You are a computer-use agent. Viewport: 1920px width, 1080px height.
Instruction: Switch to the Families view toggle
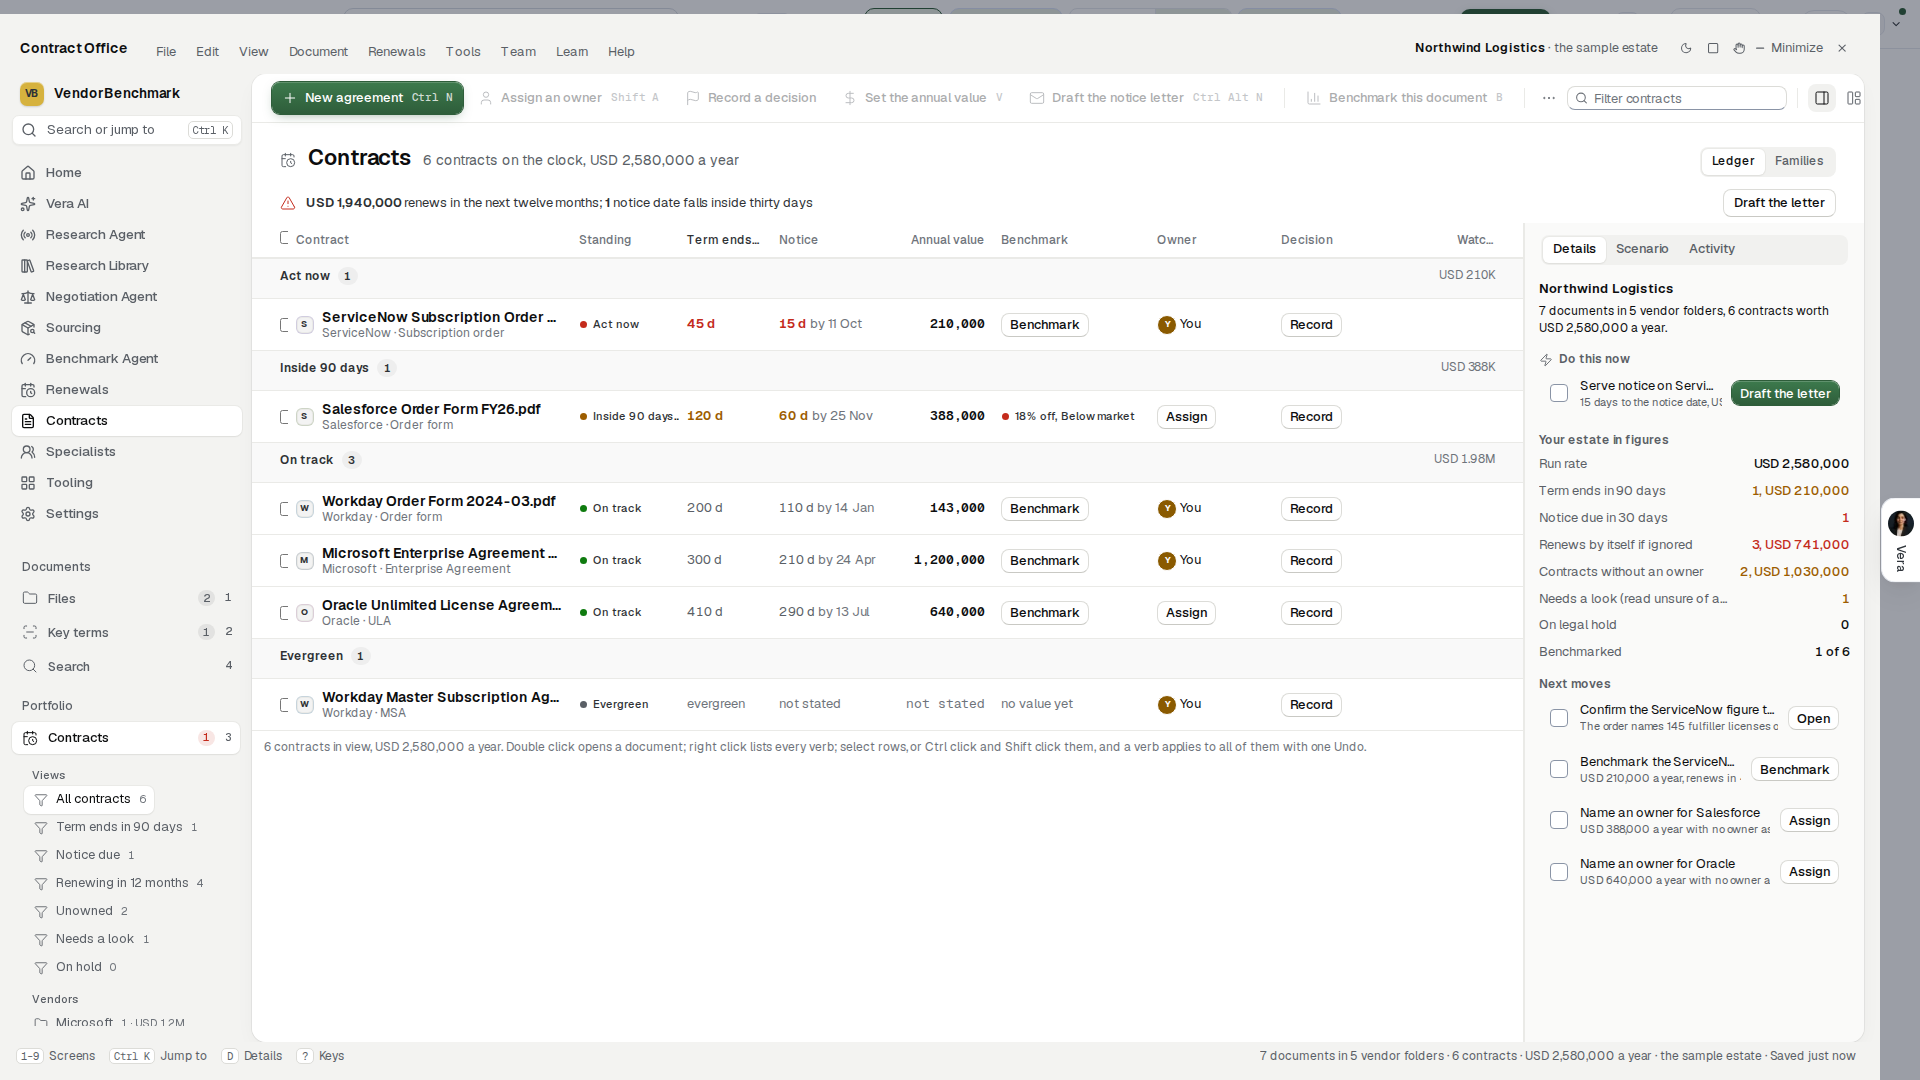(1799, 161)
